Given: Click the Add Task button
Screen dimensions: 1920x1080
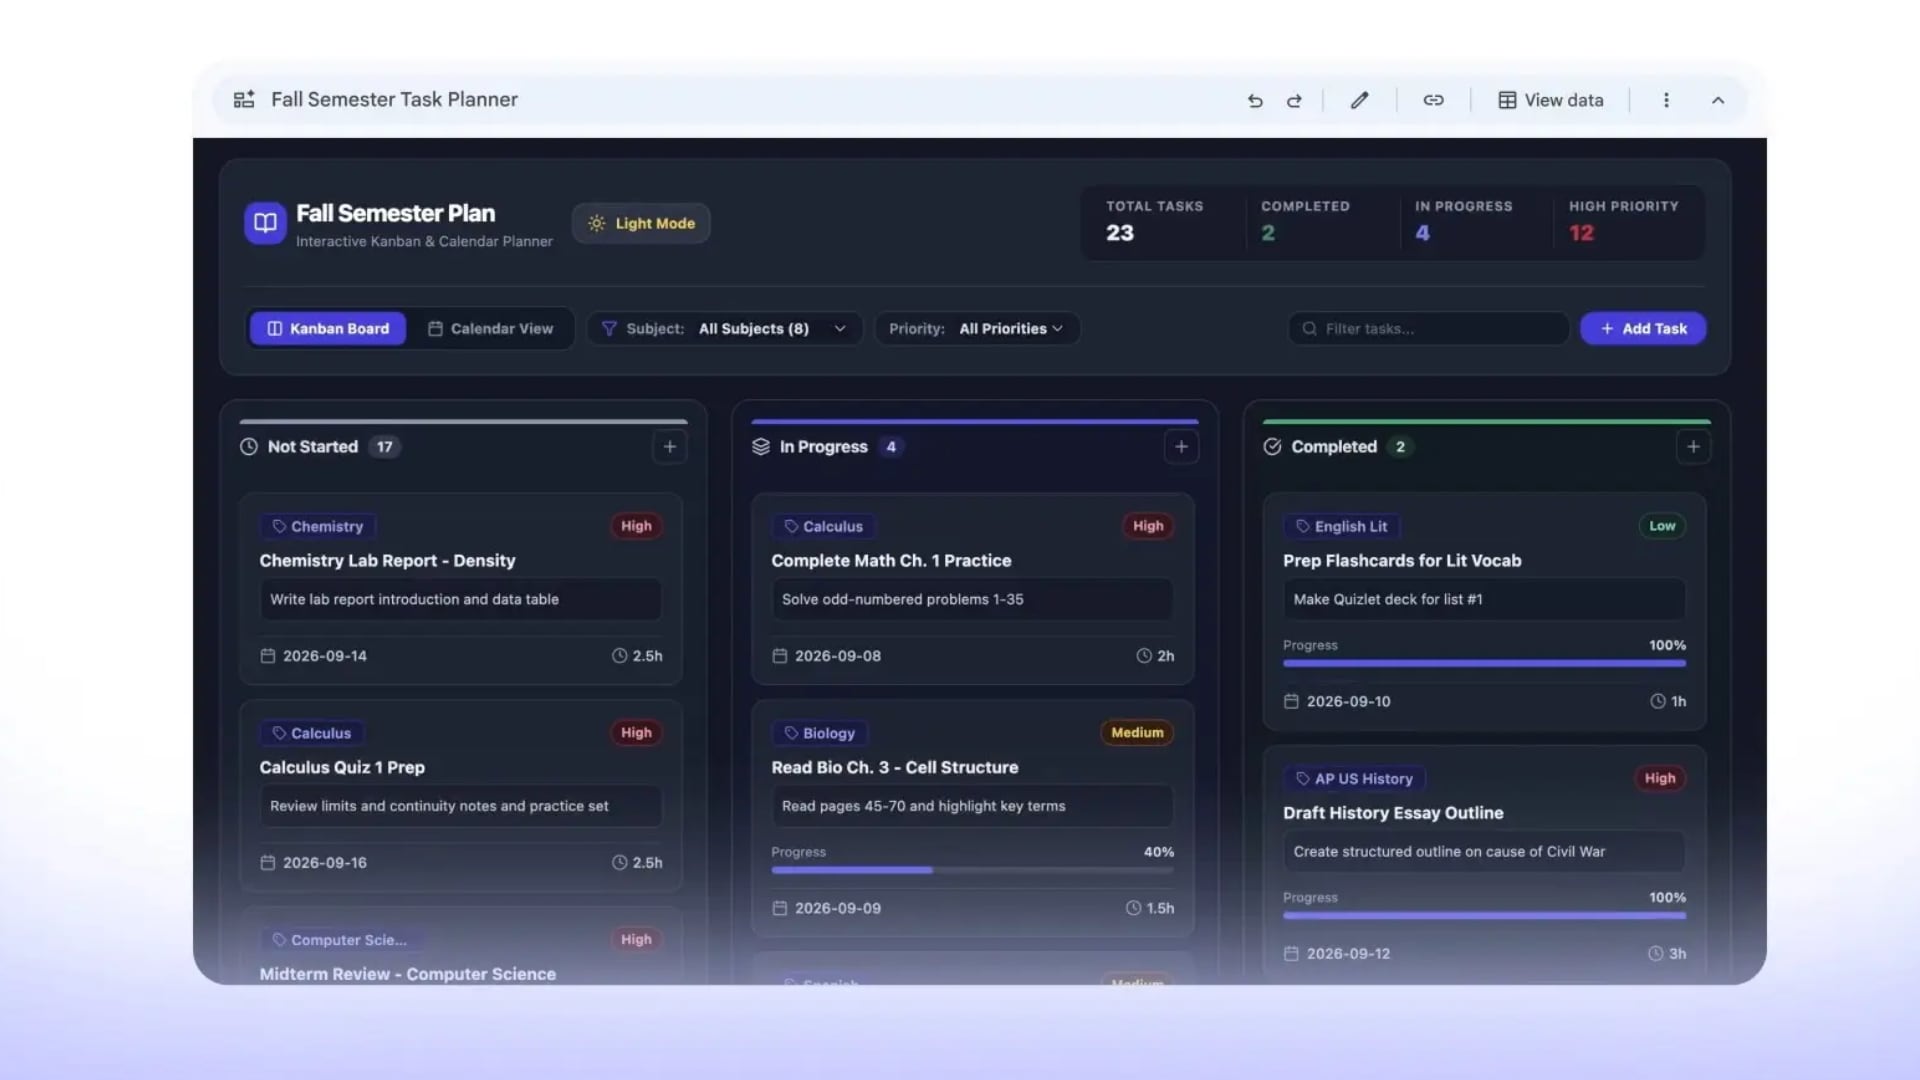Looking at the screenshot, I should (1643, 328).
